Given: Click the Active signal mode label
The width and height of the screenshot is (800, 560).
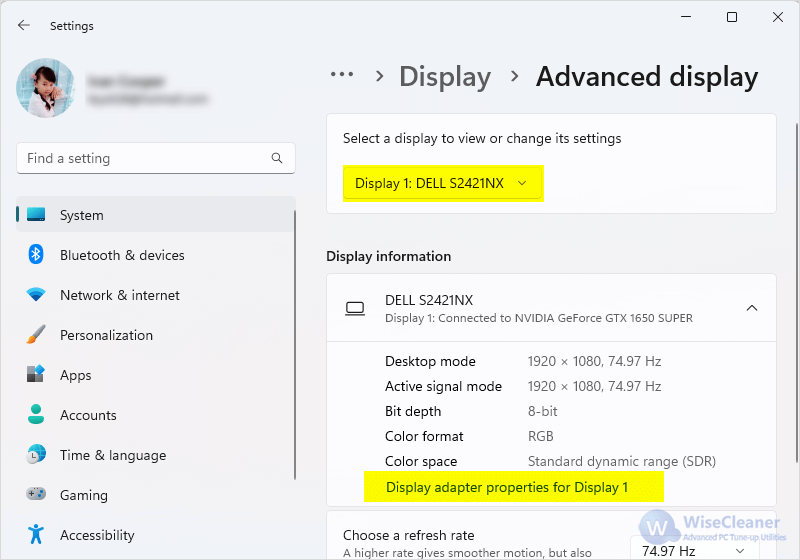Looking at the screenshot, I should pyautogui.click(x=443, y=386).
